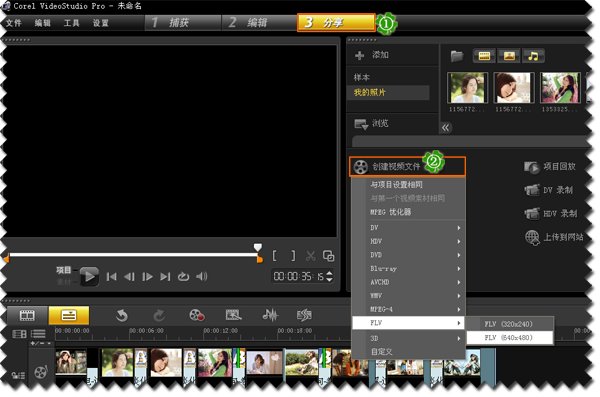
Task: Open the system volume control
Action: 202,276
